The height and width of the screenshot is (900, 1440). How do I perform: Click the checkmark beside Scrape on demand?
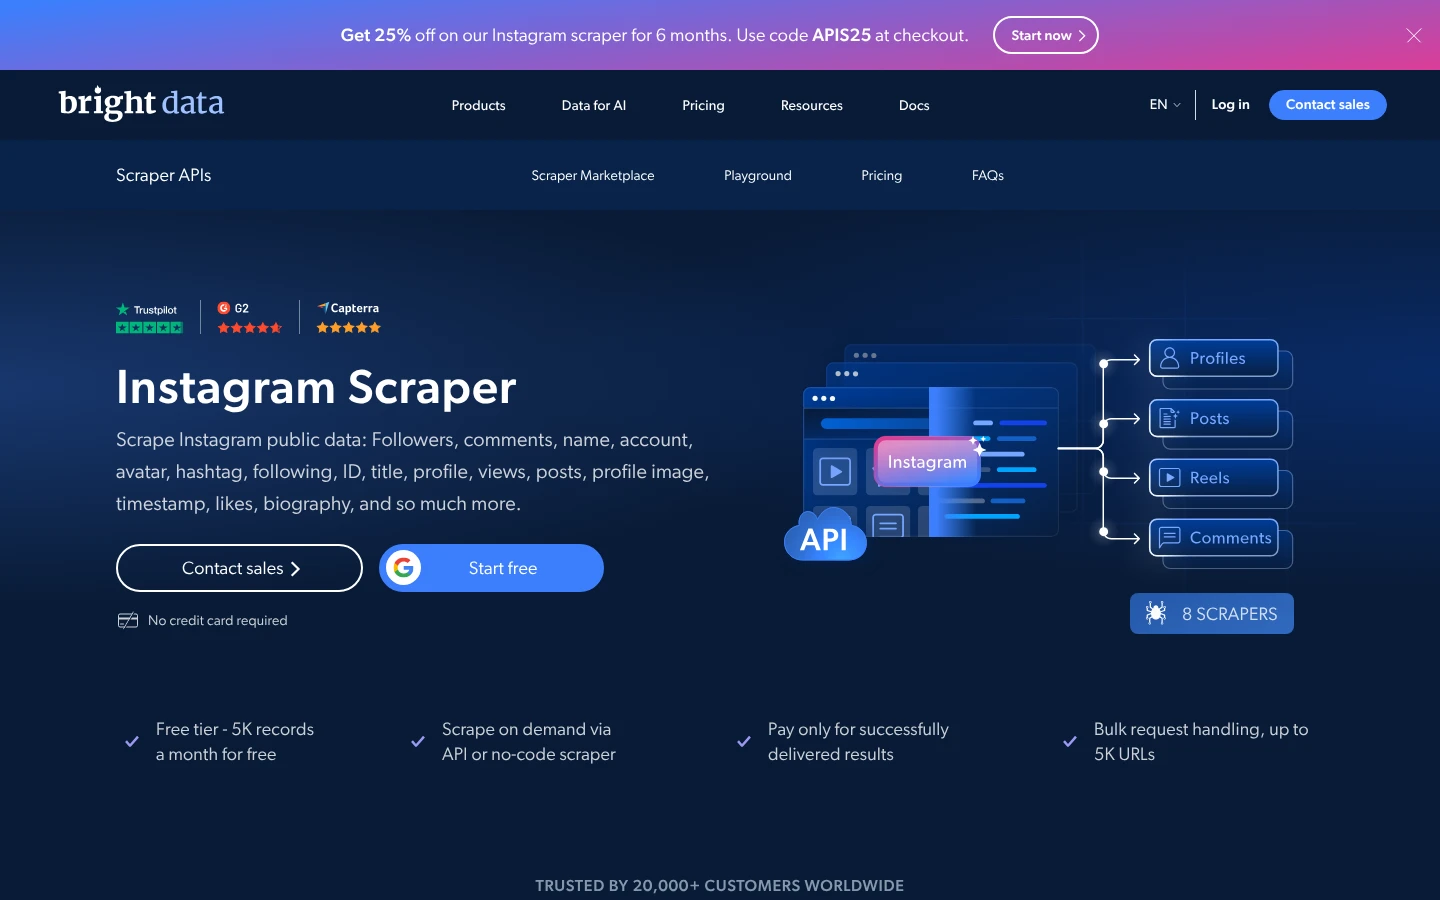tap(418, 742)
